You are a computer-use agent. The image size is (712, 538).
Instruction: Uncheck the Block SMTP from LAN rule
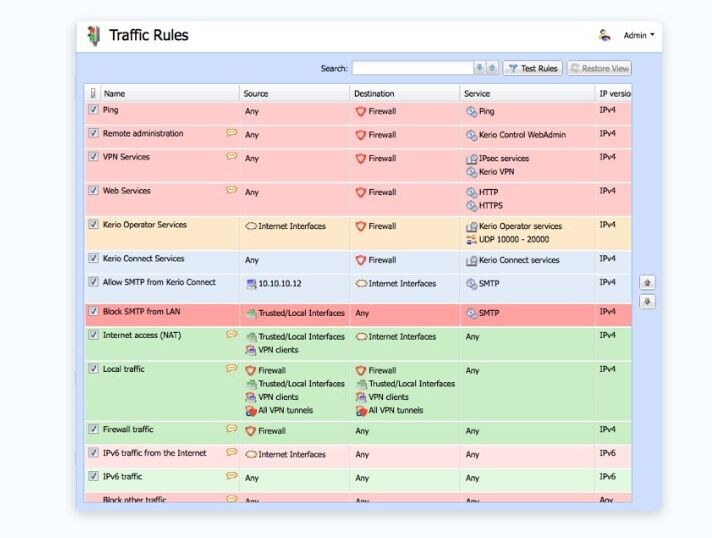coord(93,312)
